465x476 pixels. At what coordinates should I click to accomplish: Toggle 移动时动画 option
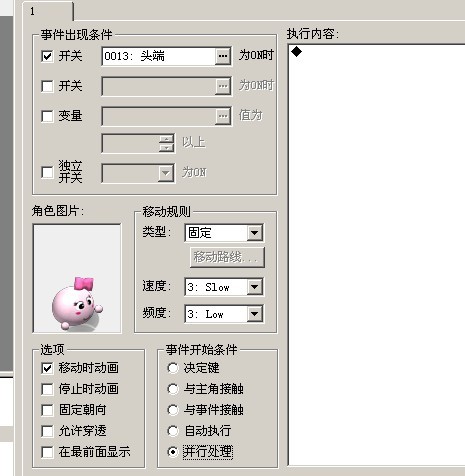[47, 368]
